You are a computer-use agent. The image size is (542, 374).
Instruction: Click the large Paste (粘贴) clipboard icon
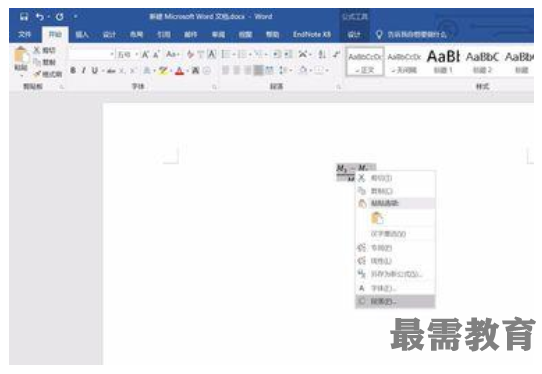[21, 55]
